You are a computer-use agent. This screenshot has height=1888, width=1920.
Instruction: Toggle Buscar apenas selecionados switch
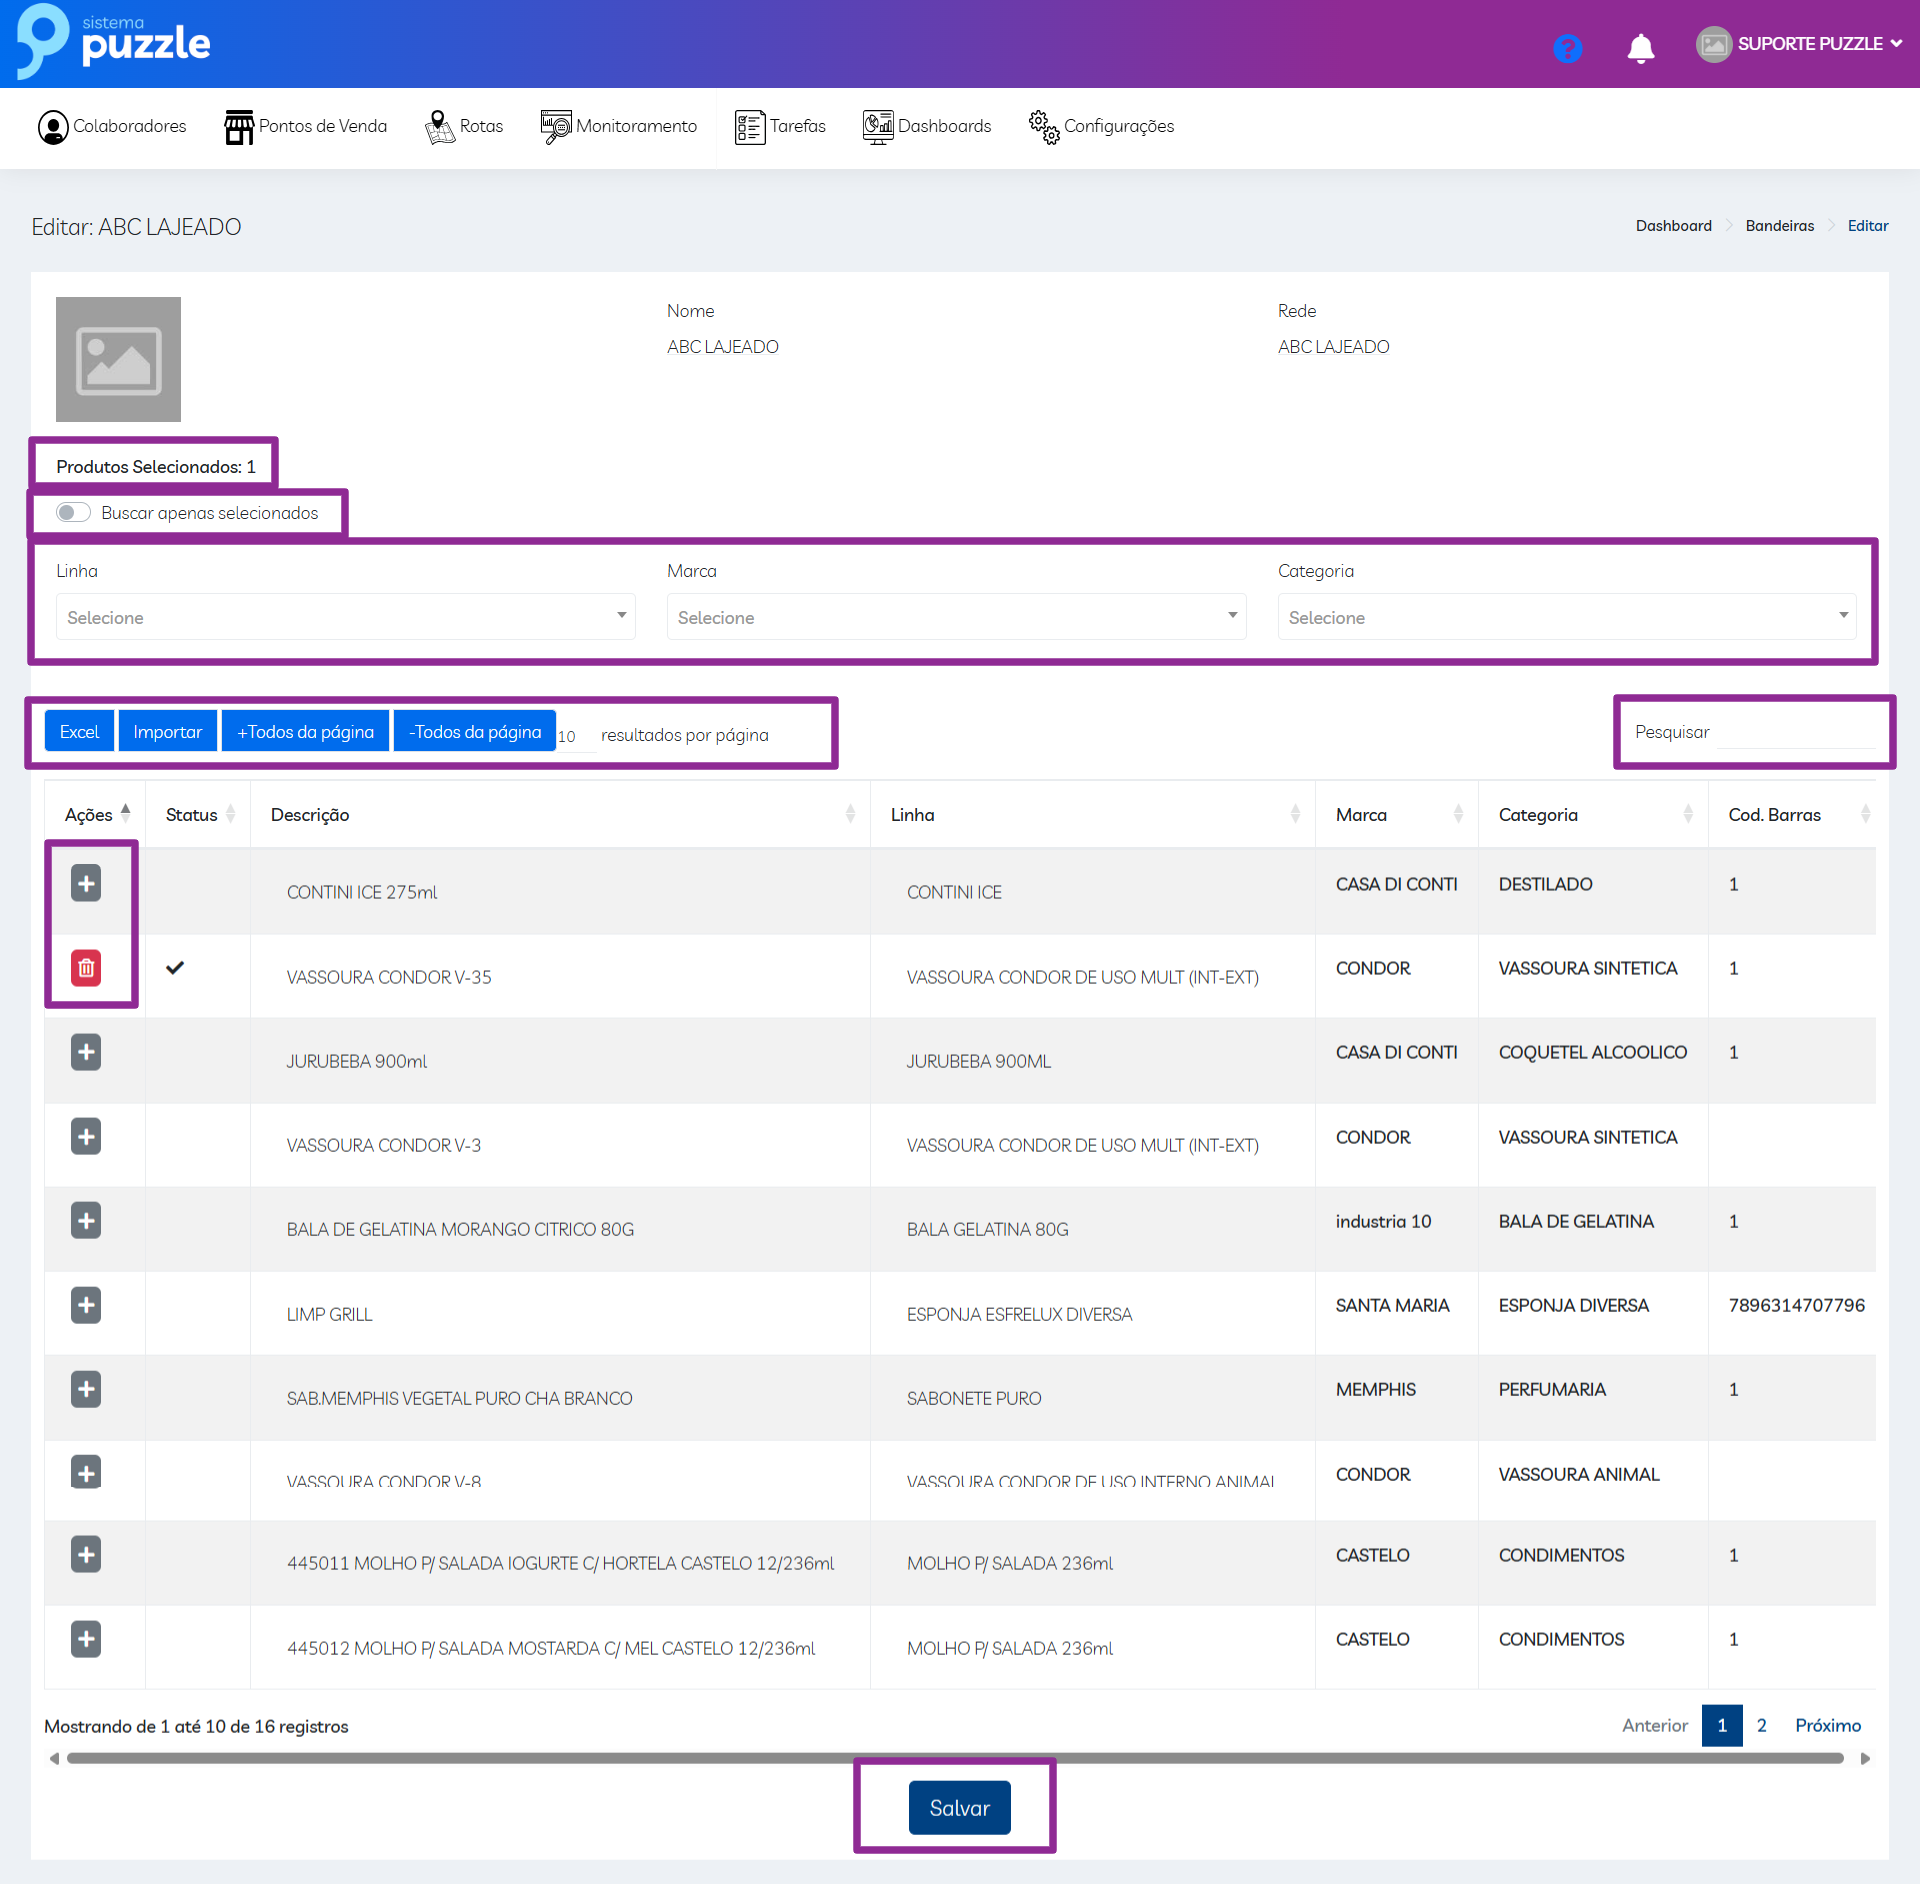pyautogui.click(x=74, y=513)
